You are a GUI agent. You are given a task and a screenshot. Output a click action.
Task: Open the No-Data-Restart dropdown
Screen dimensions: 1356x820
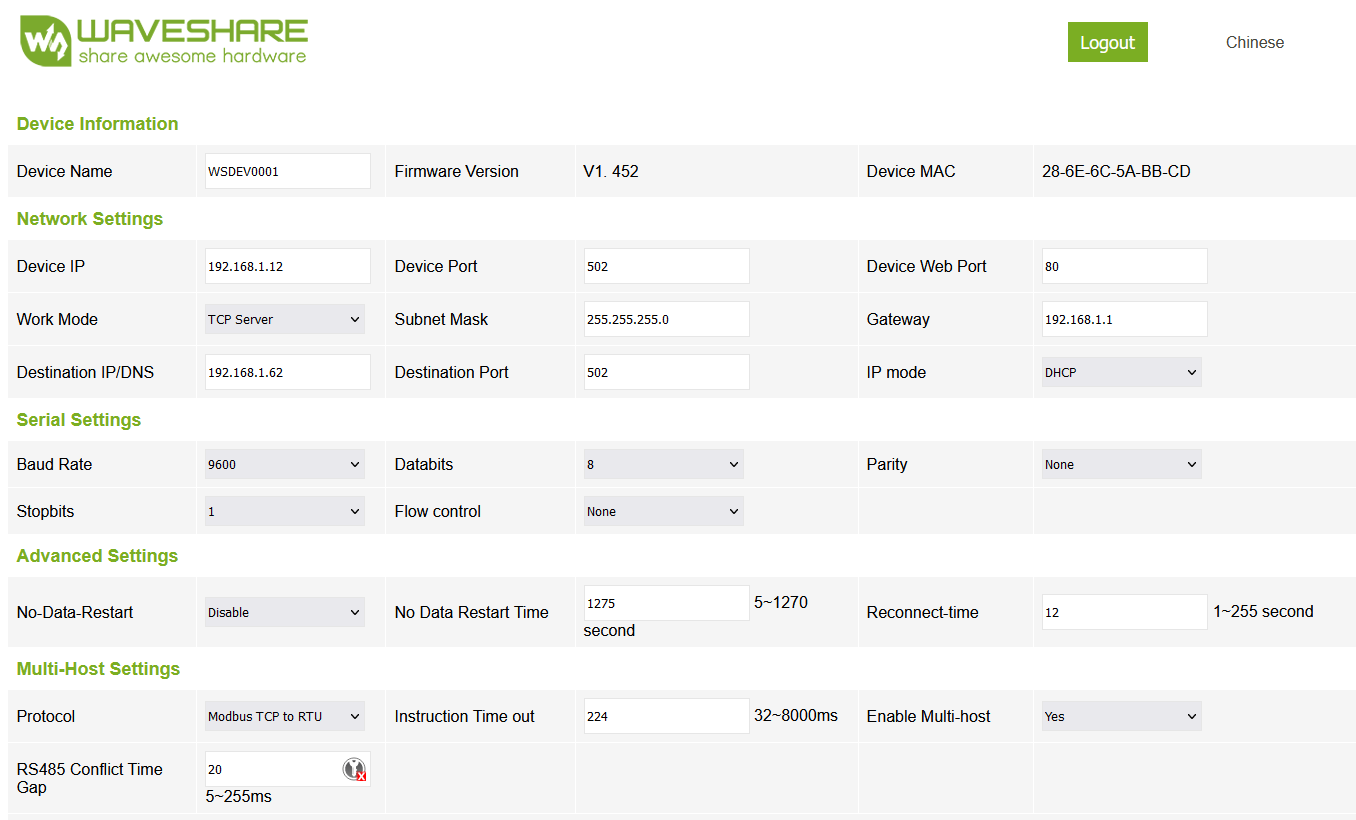[x=285, y=612]
